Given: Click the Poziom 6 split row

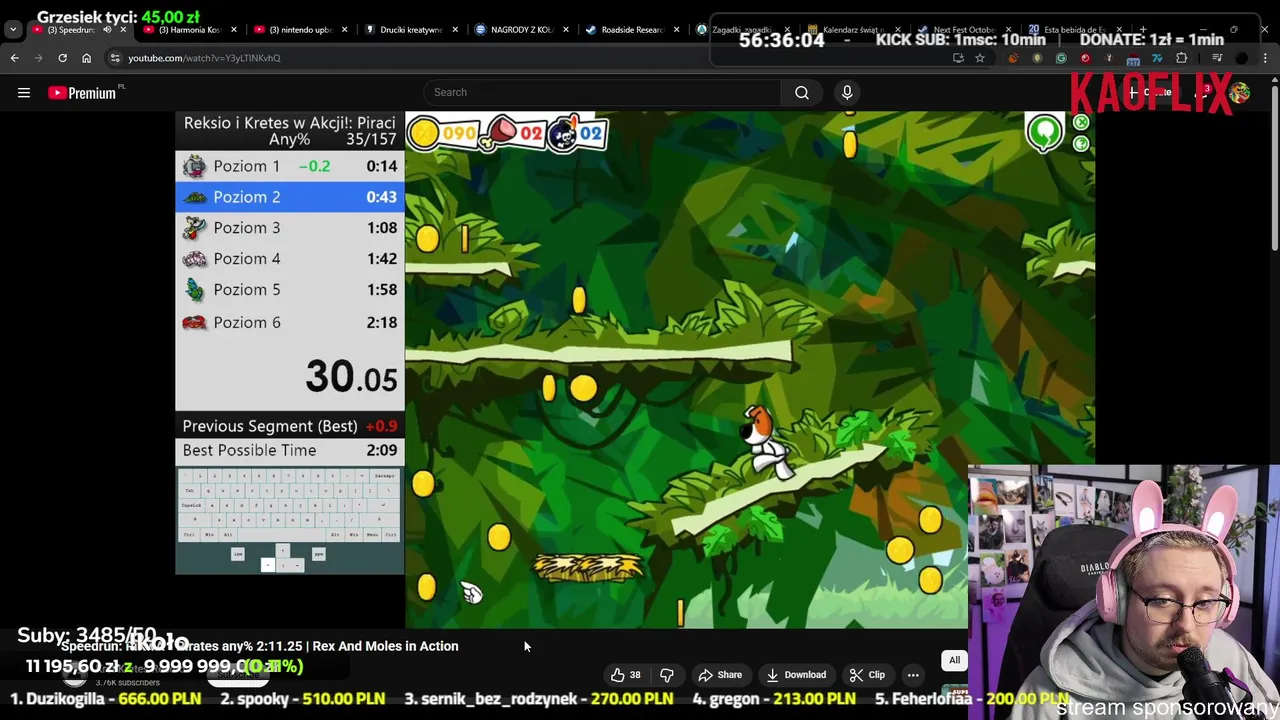Looking at the screenshot, I should (x=290, y=322).
